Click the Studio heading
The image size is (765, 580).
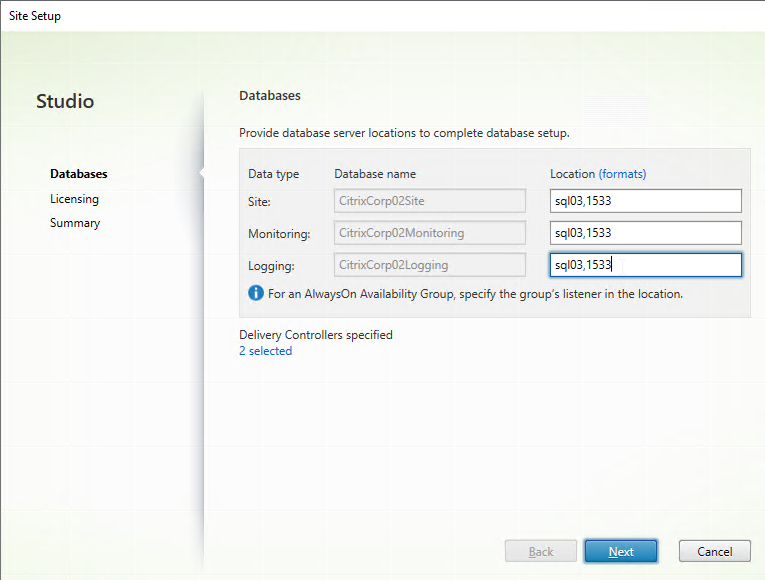pyautogui.click(x=65, y=101)
